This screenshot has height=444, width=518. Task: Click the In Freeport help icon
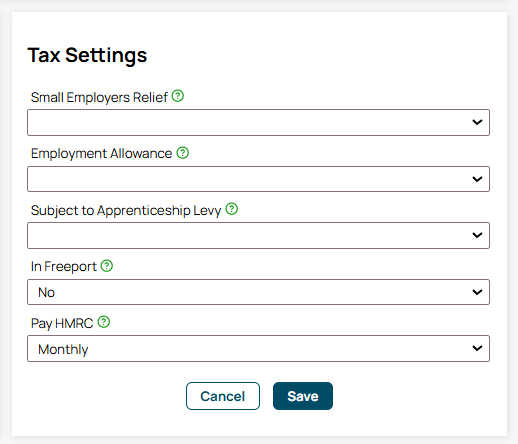[107, 266]
